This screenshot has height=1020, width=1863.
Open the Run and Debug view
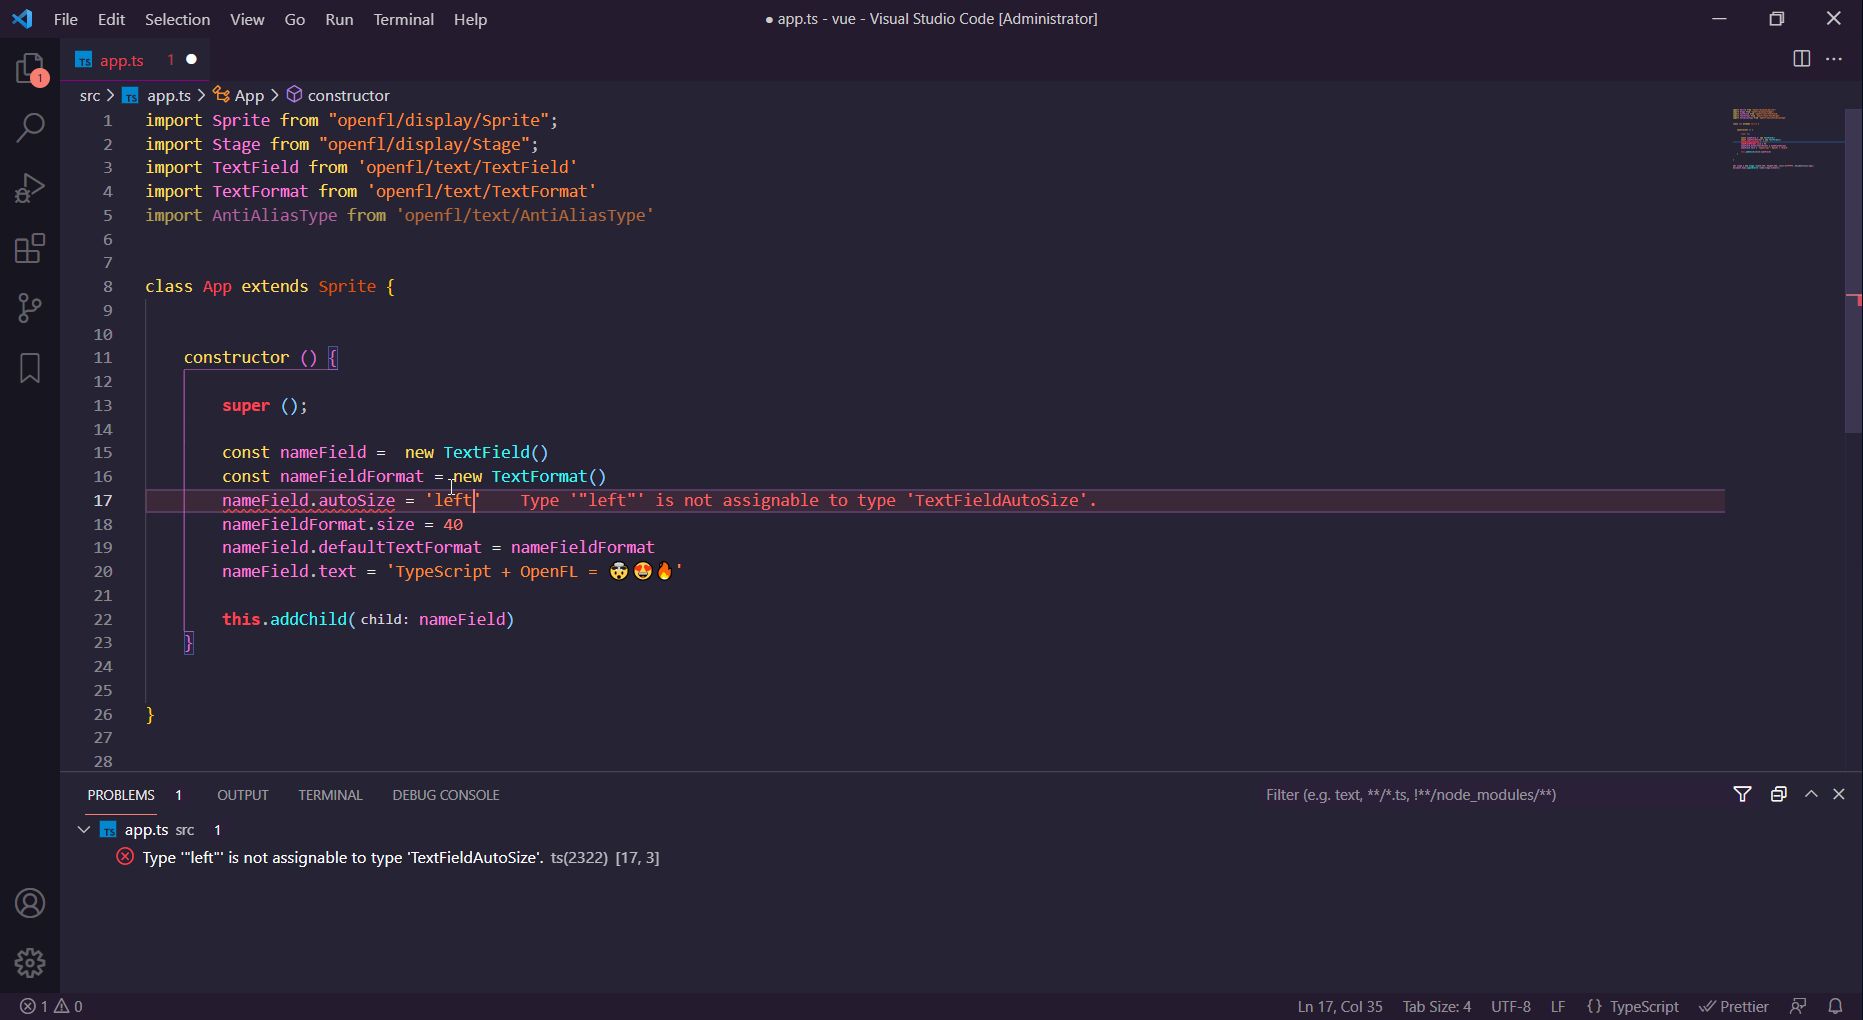tap(30, 188)
